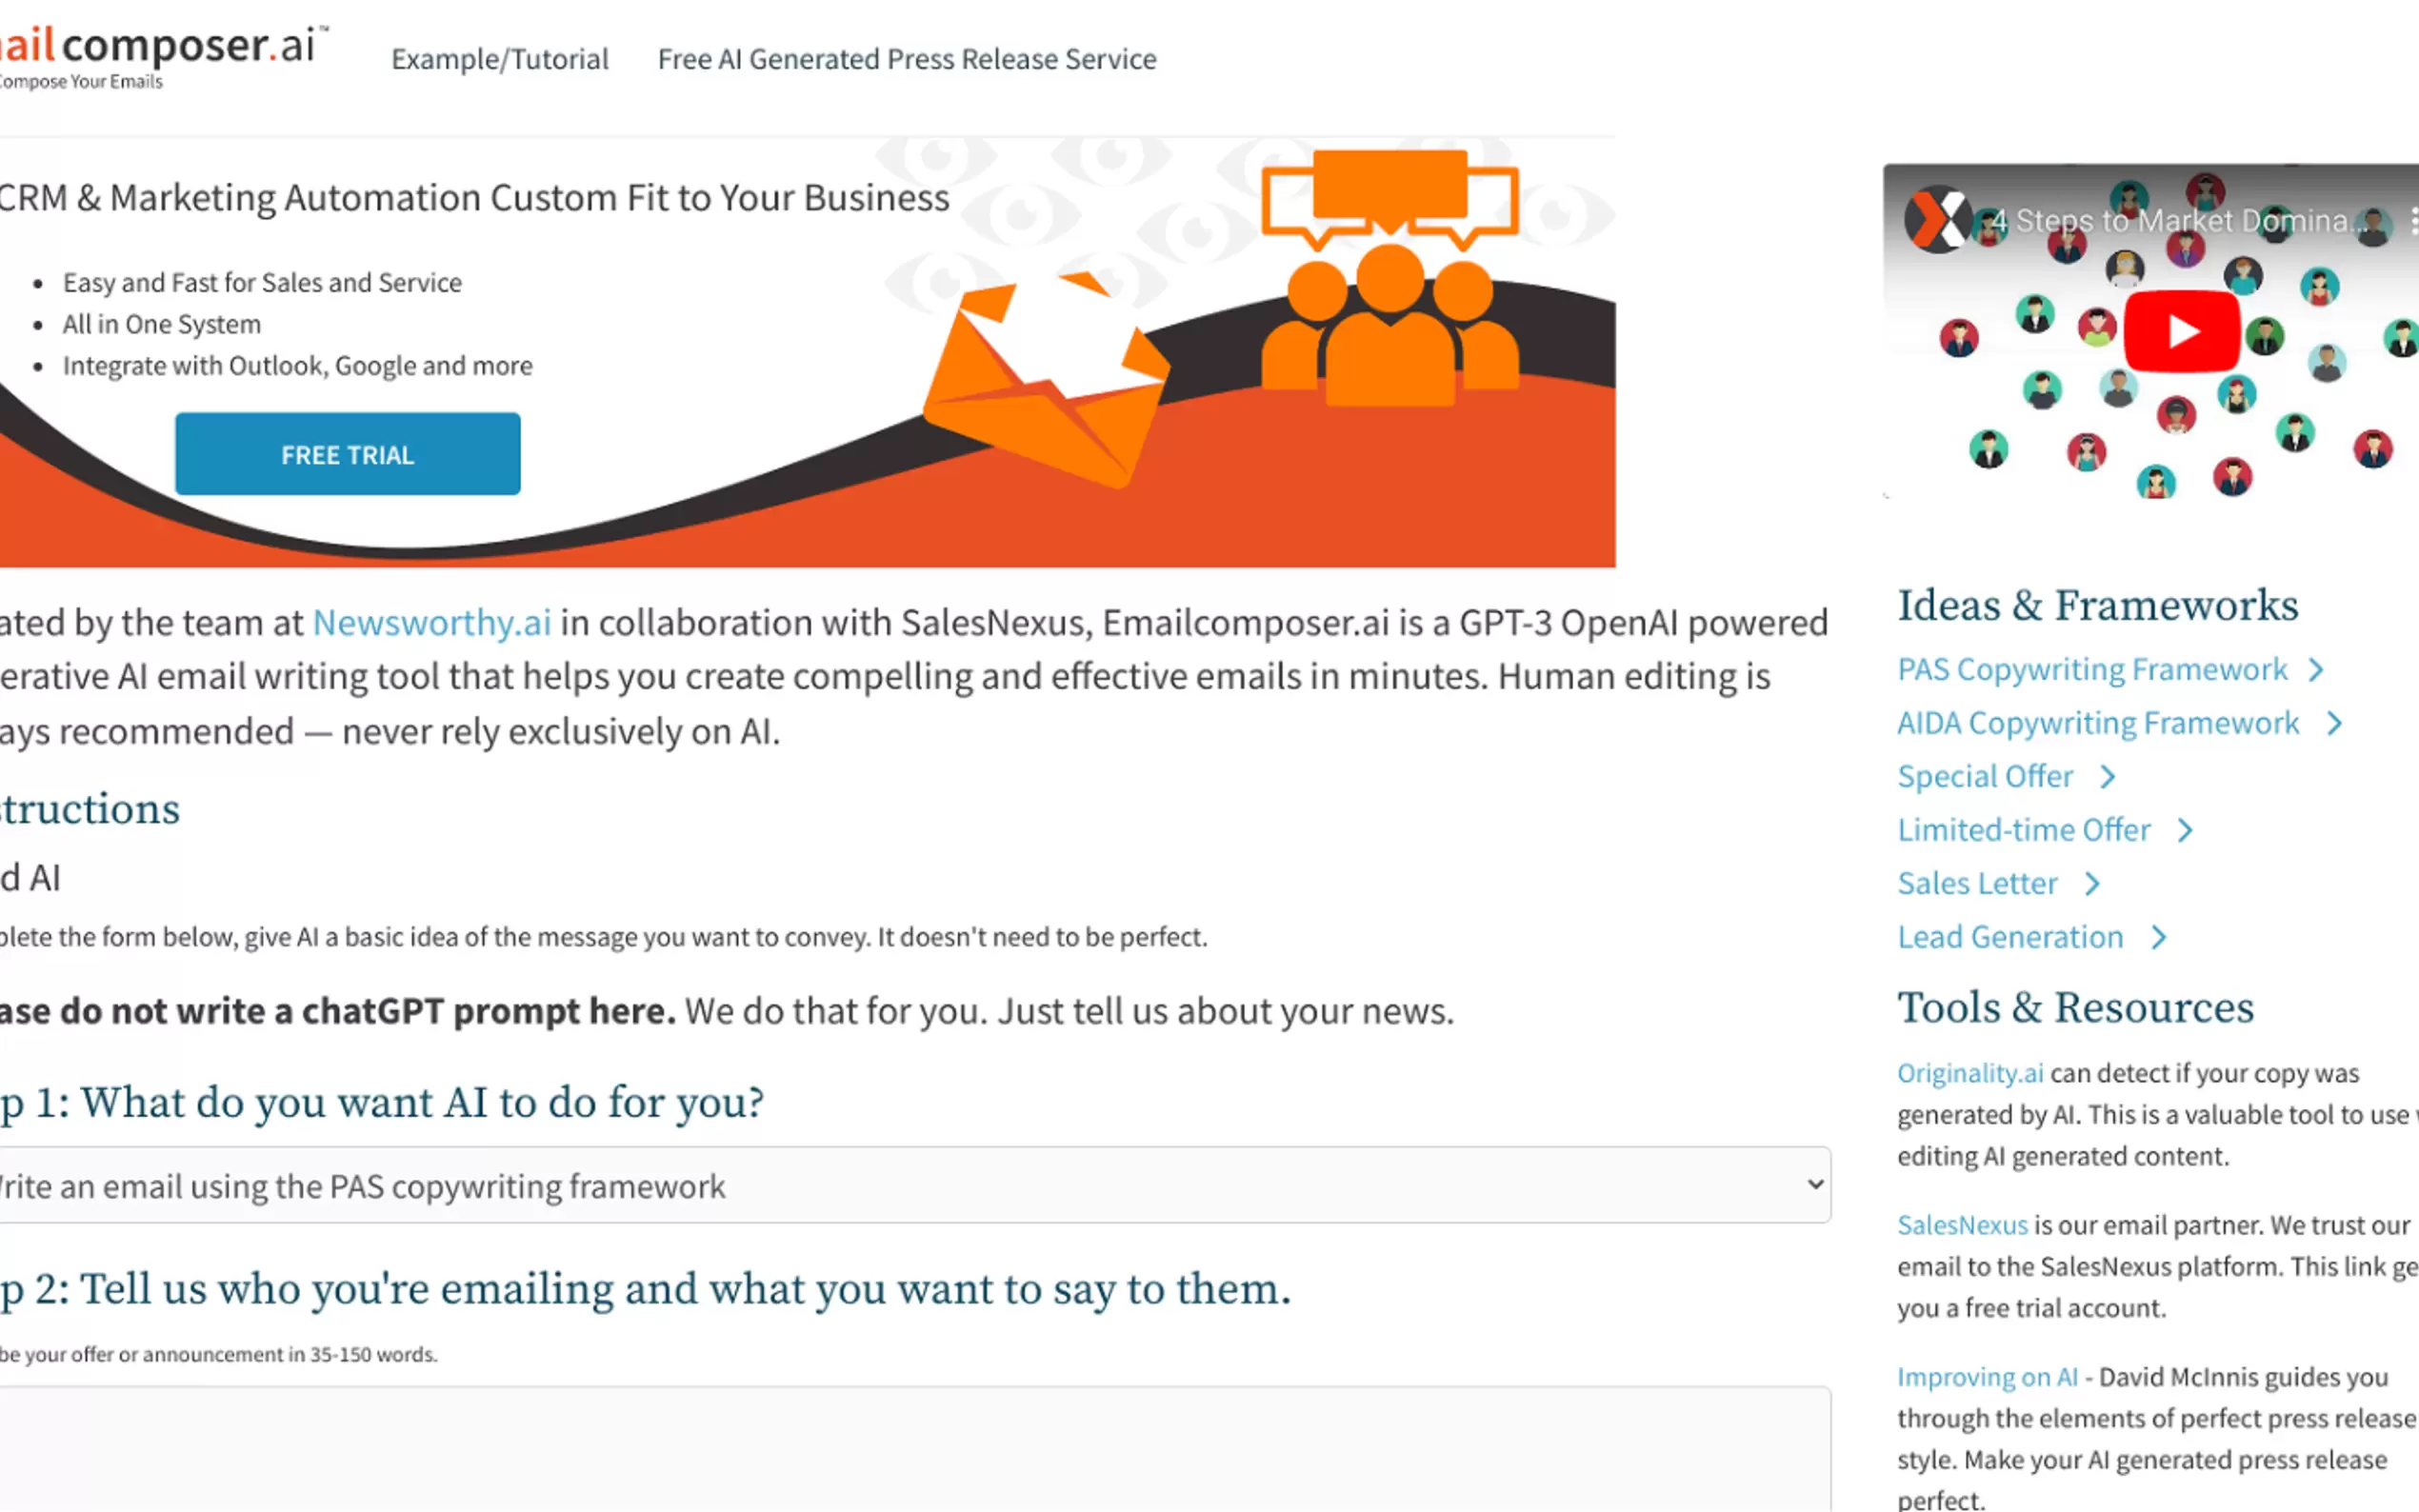The height and width of the screenshot is (1512, 2419).
Task: Click the FREE TRIAL button
Action: [x=347, y=454]
